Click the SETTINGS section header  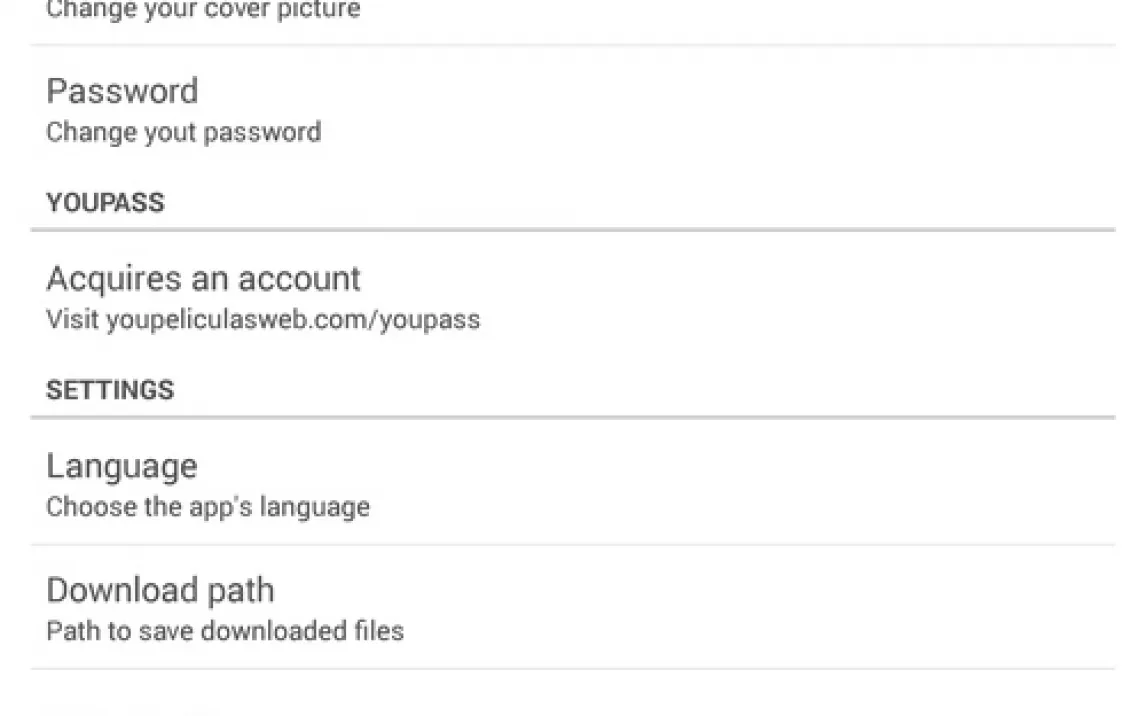pyautogui.click(x=110, y=389)
